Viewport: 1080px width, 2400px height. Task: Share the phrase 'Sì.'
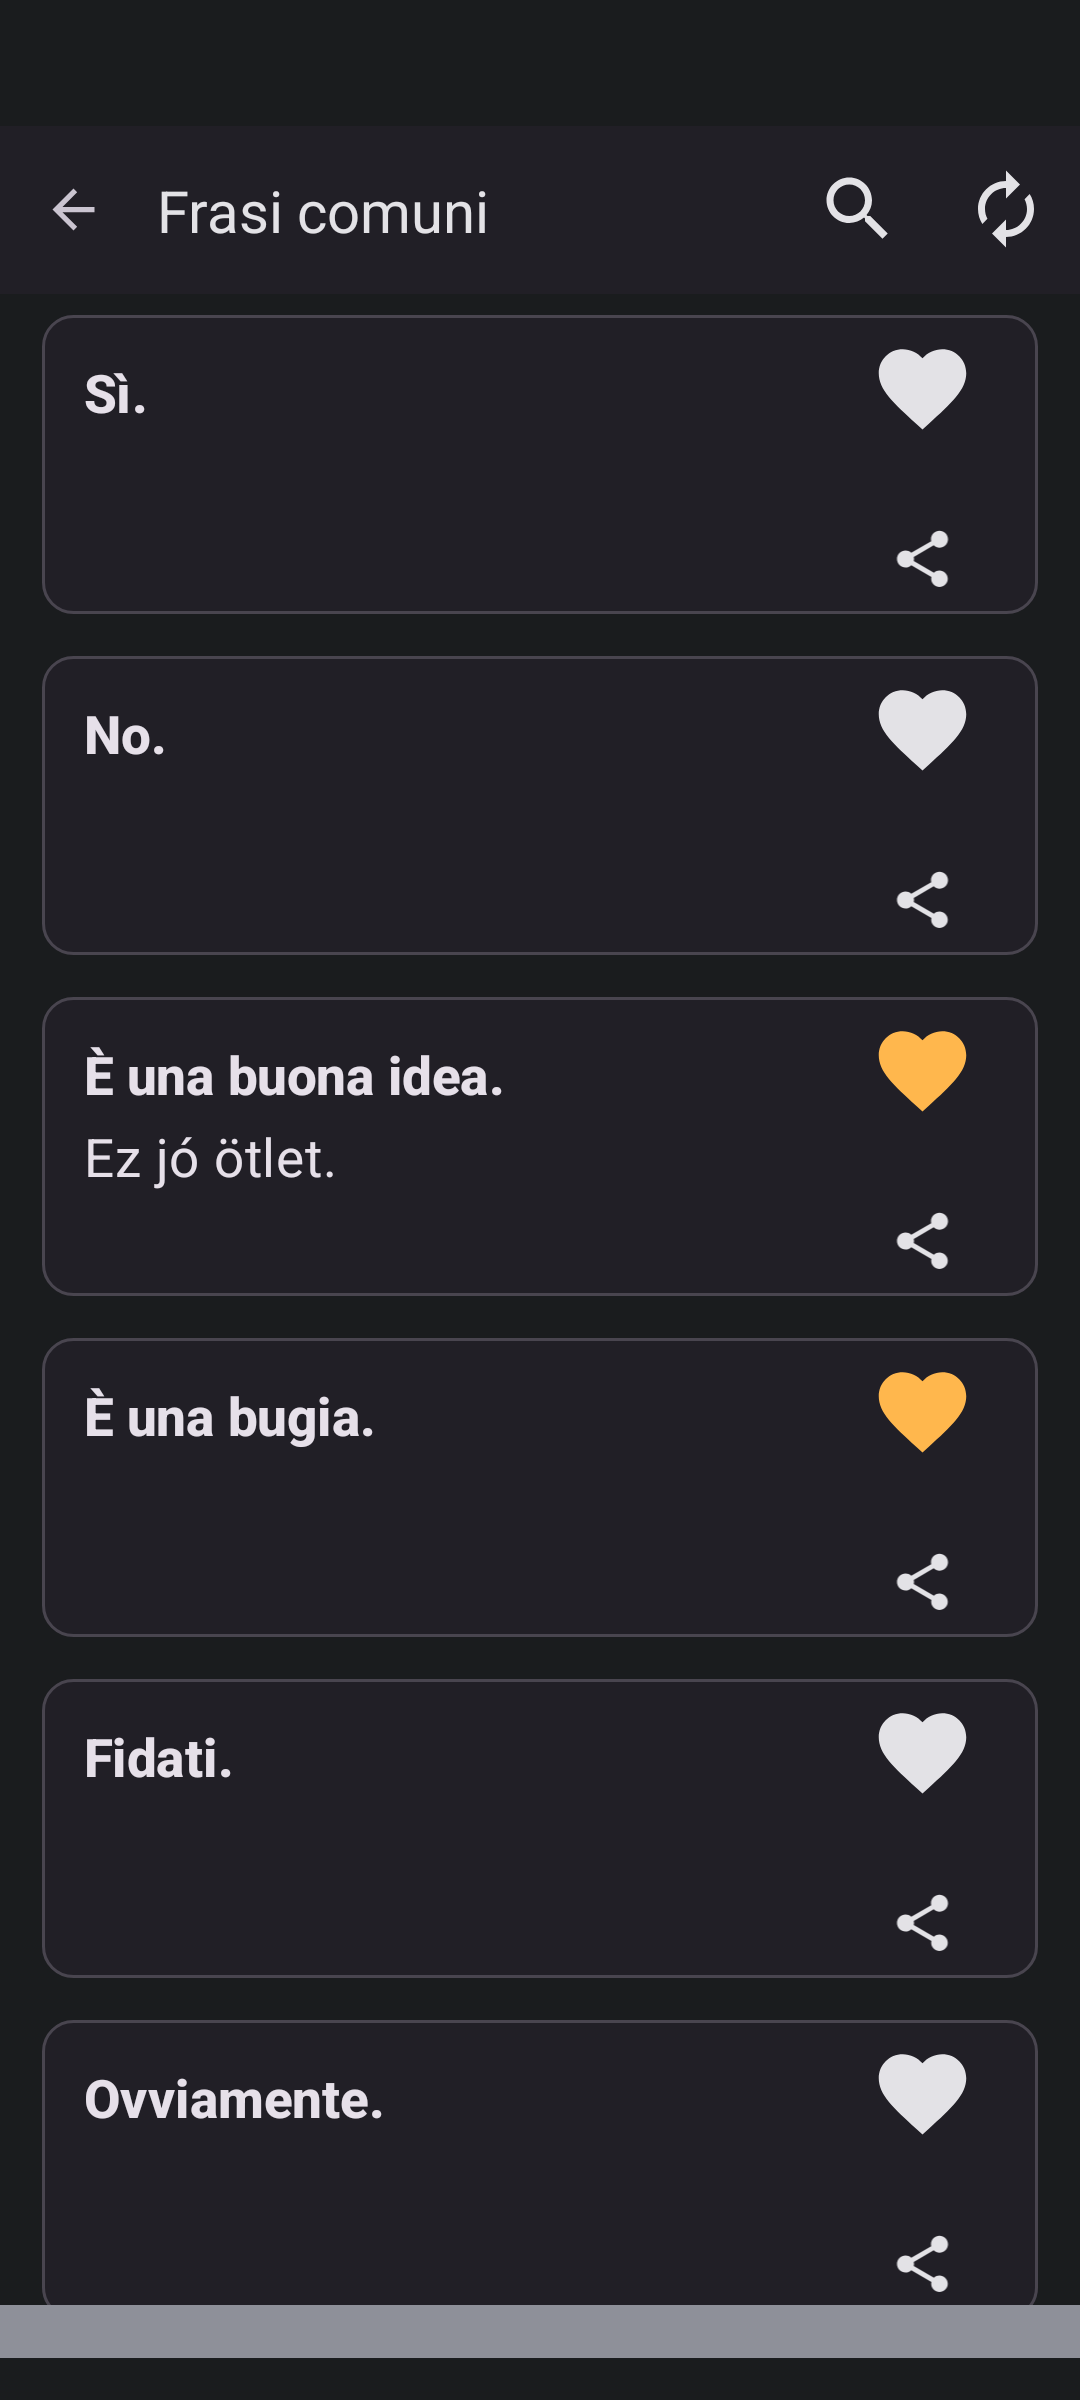pyautogui.click(x=922, y=559)
